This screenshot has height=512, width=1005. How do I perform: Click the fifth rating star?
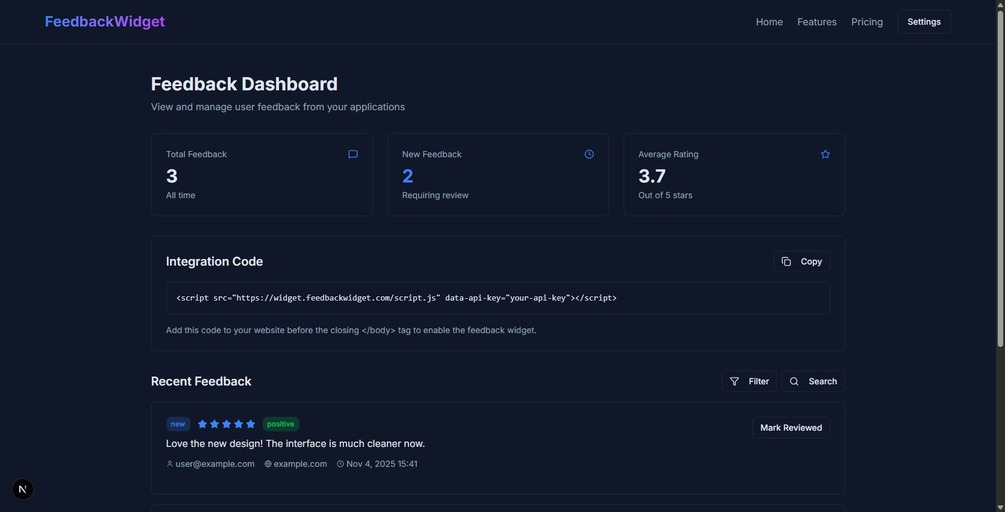click(251, 424)
